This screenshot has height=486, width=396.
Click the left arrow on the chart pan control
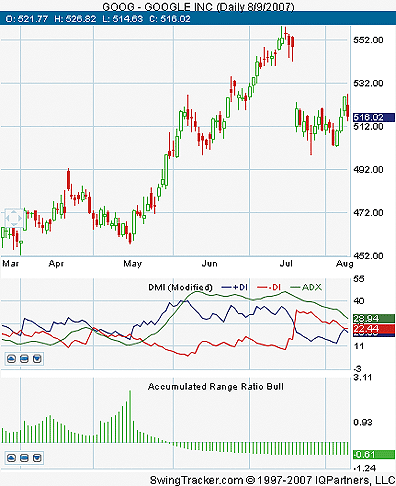8,218
